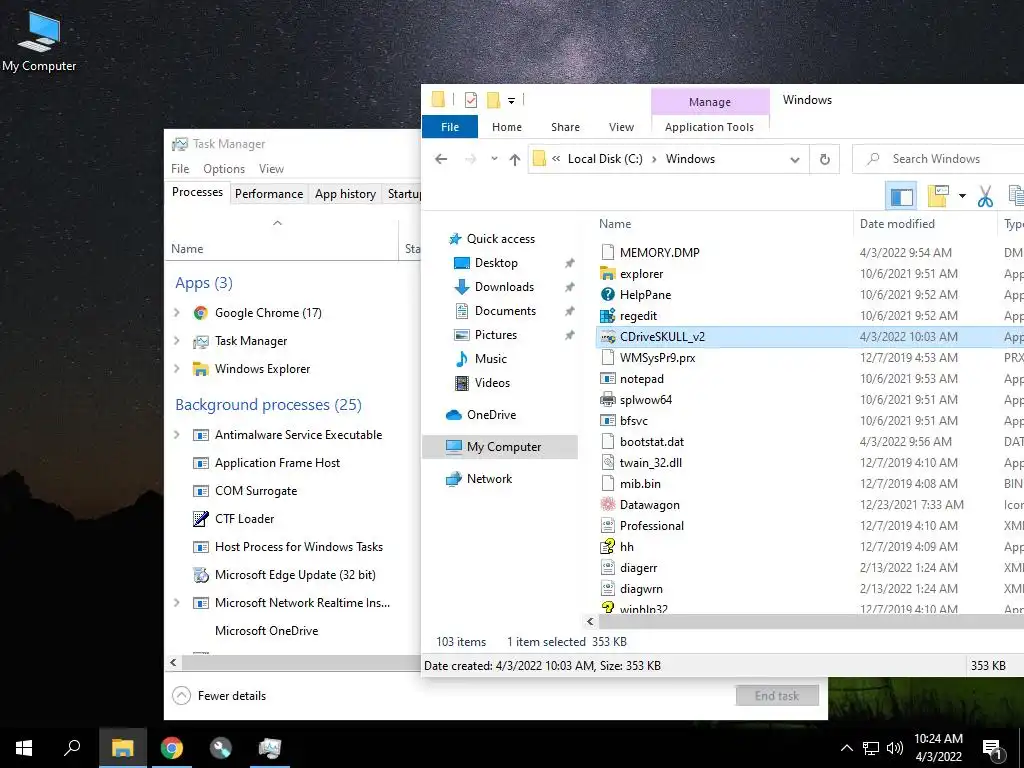
Task: Select the Windows Explorer process icon
Action: tap(200, 369)
